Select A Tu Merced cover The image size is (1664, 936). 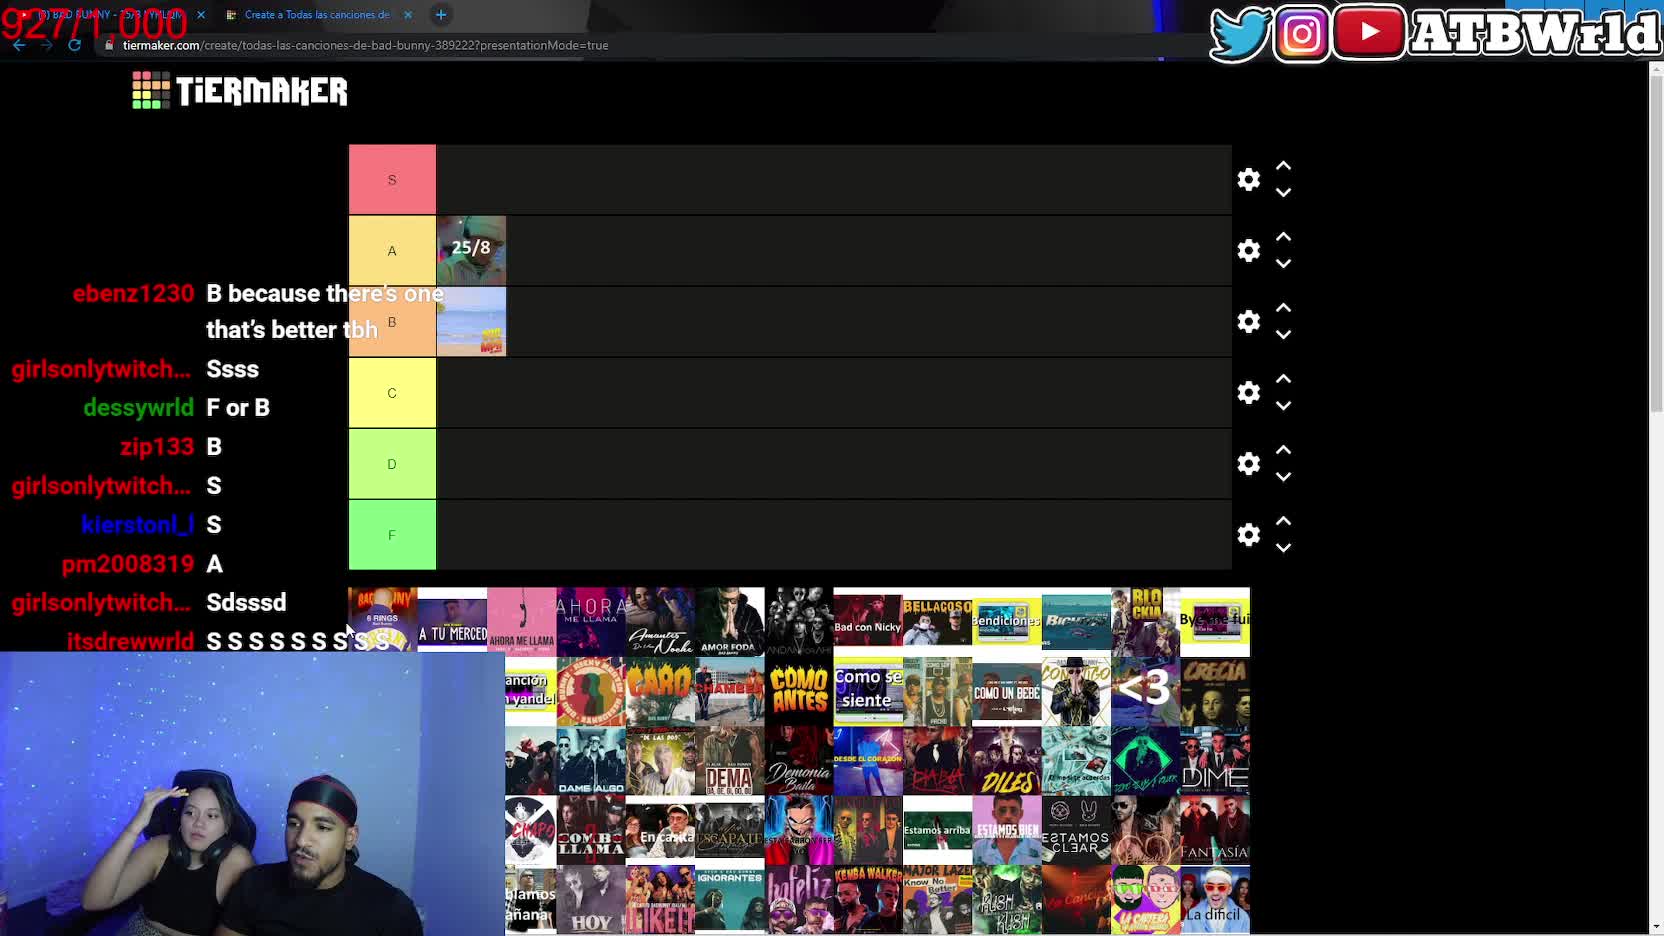click(452, 622)
